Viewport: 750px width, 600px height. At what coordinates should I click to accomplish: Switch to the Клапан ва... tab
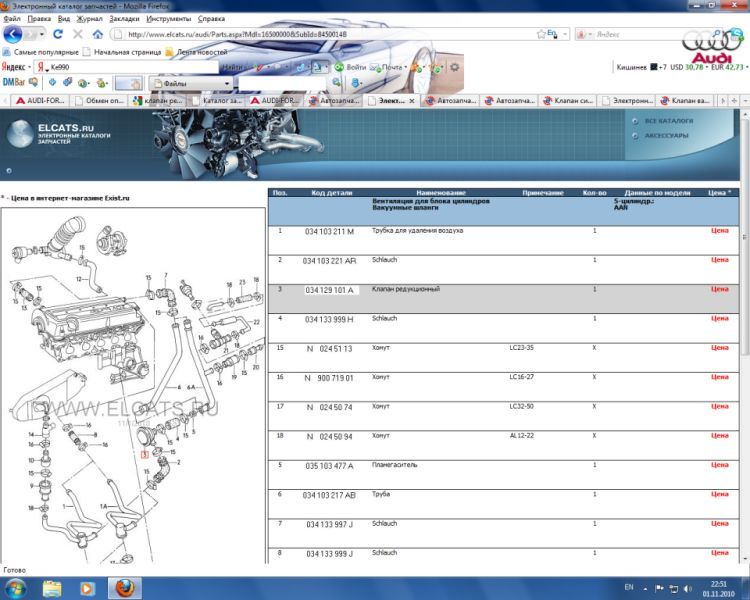point(685,100)
